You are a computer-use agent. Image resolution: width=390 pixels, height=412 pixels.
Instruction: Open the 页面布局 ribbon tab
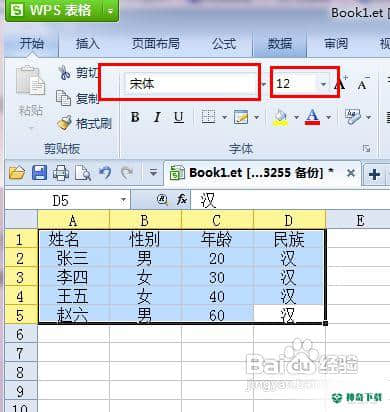[156, 43]
